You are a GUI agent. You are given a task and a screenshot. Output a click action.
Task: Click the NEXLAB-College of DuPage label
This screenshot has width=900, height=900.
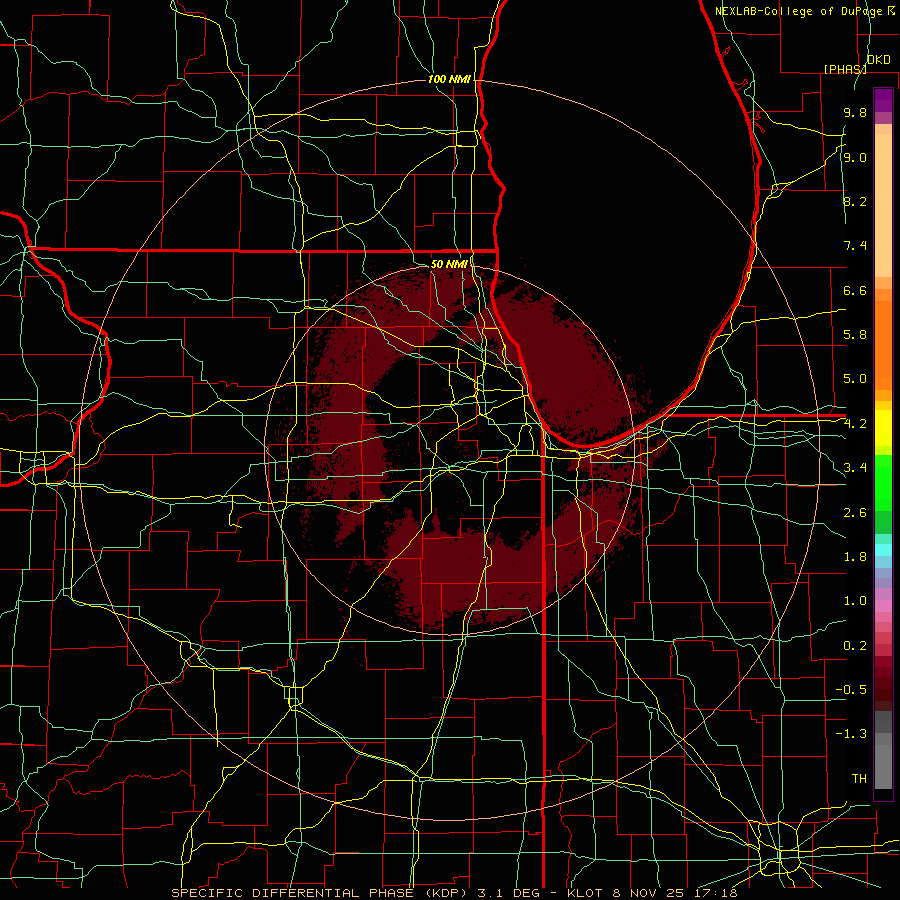click(x=800, y=11)
